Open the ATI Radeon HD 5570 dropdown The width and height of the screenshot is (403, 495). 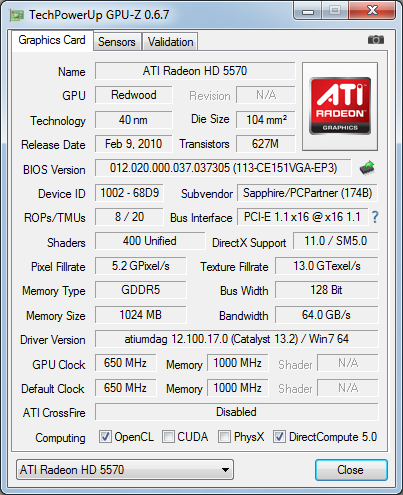pos(125,470)
